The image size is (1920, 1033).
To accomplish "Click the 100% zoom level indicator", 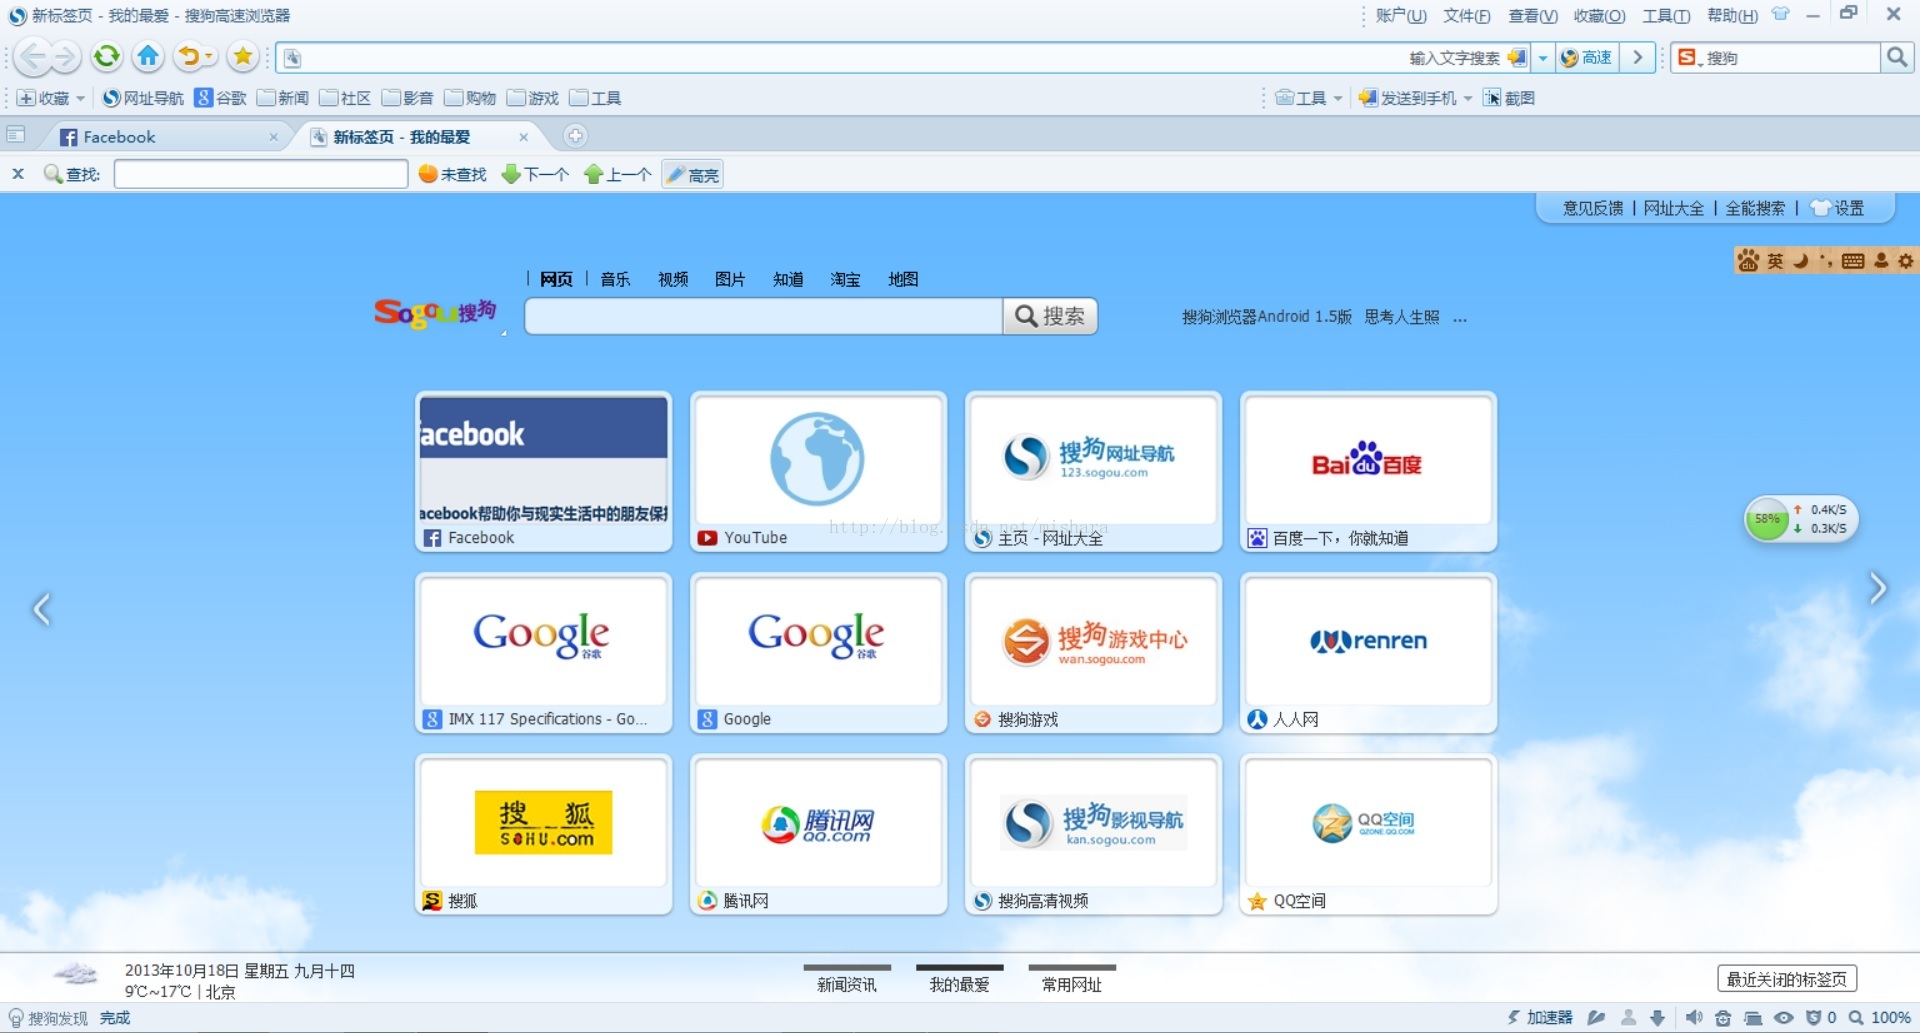I will (x=1893, y=1017).
